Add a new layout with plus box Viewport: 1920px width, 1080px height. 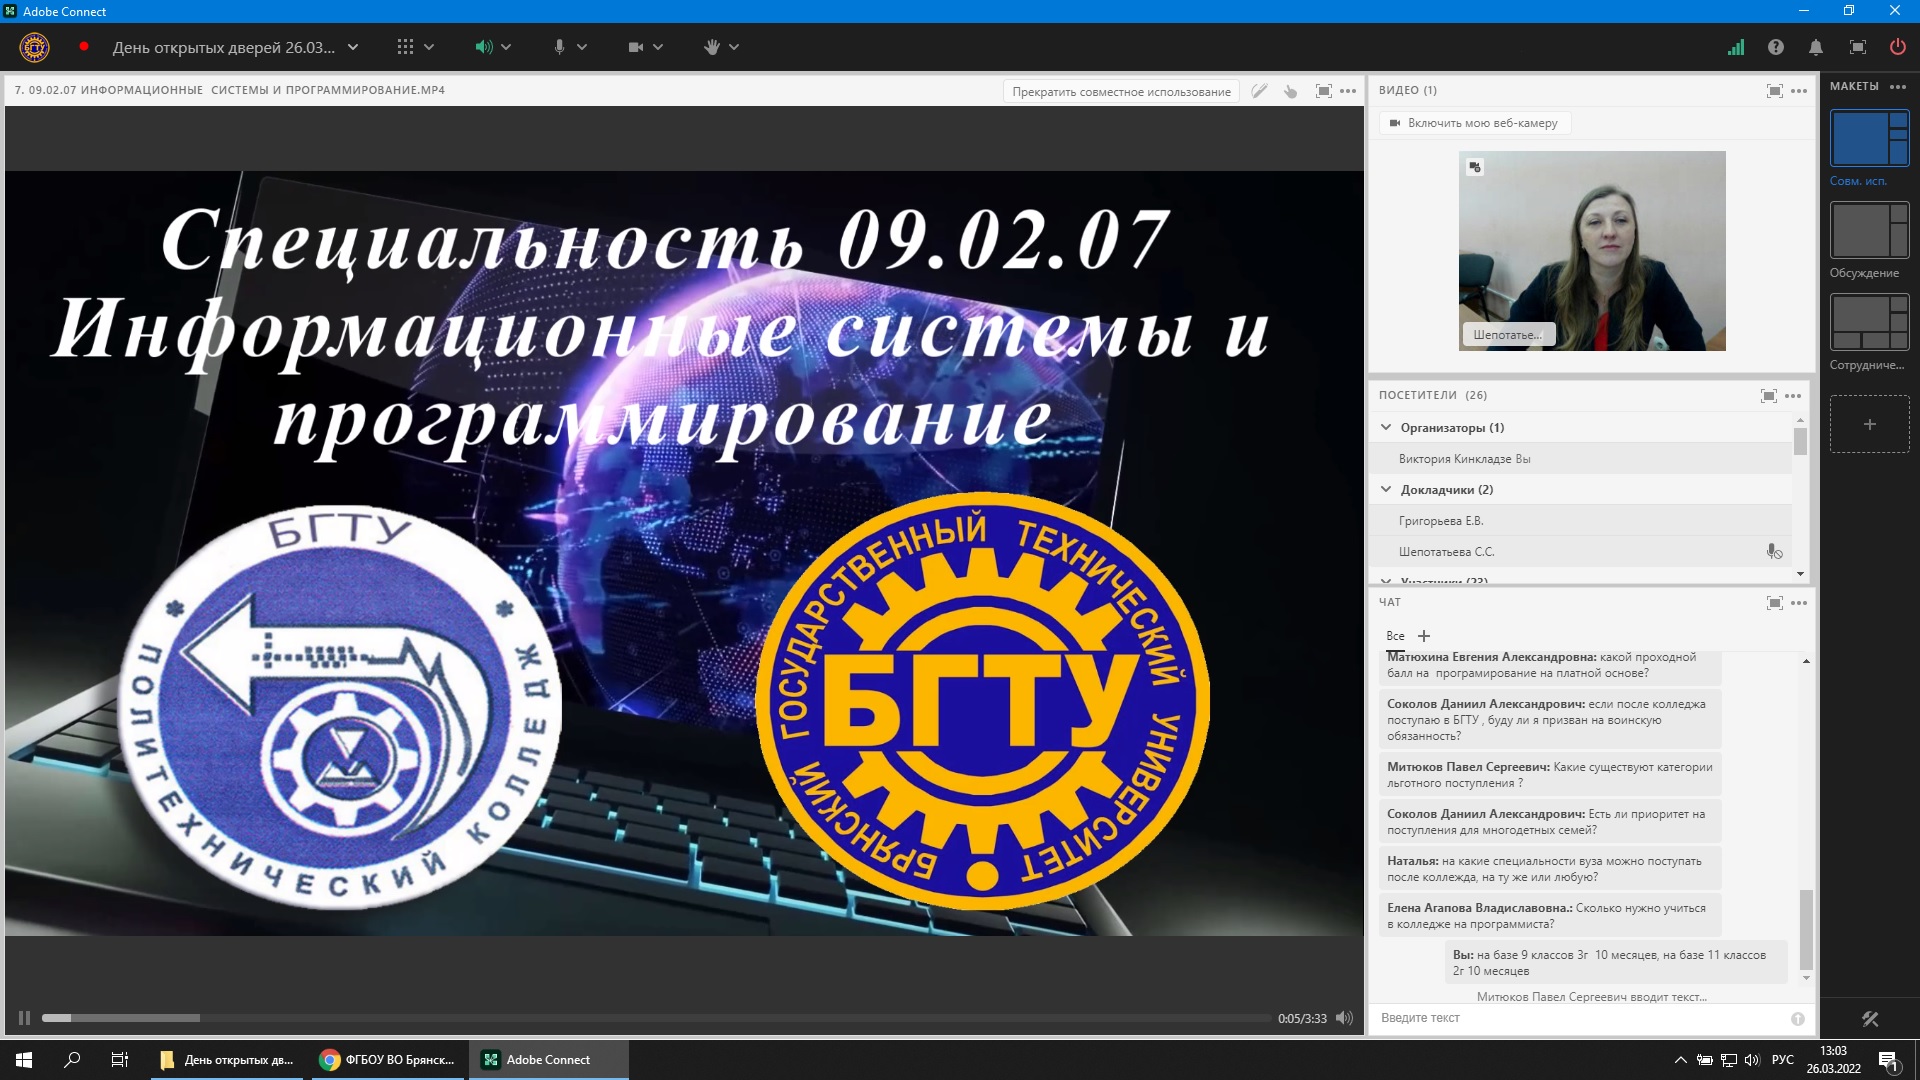1869,424
